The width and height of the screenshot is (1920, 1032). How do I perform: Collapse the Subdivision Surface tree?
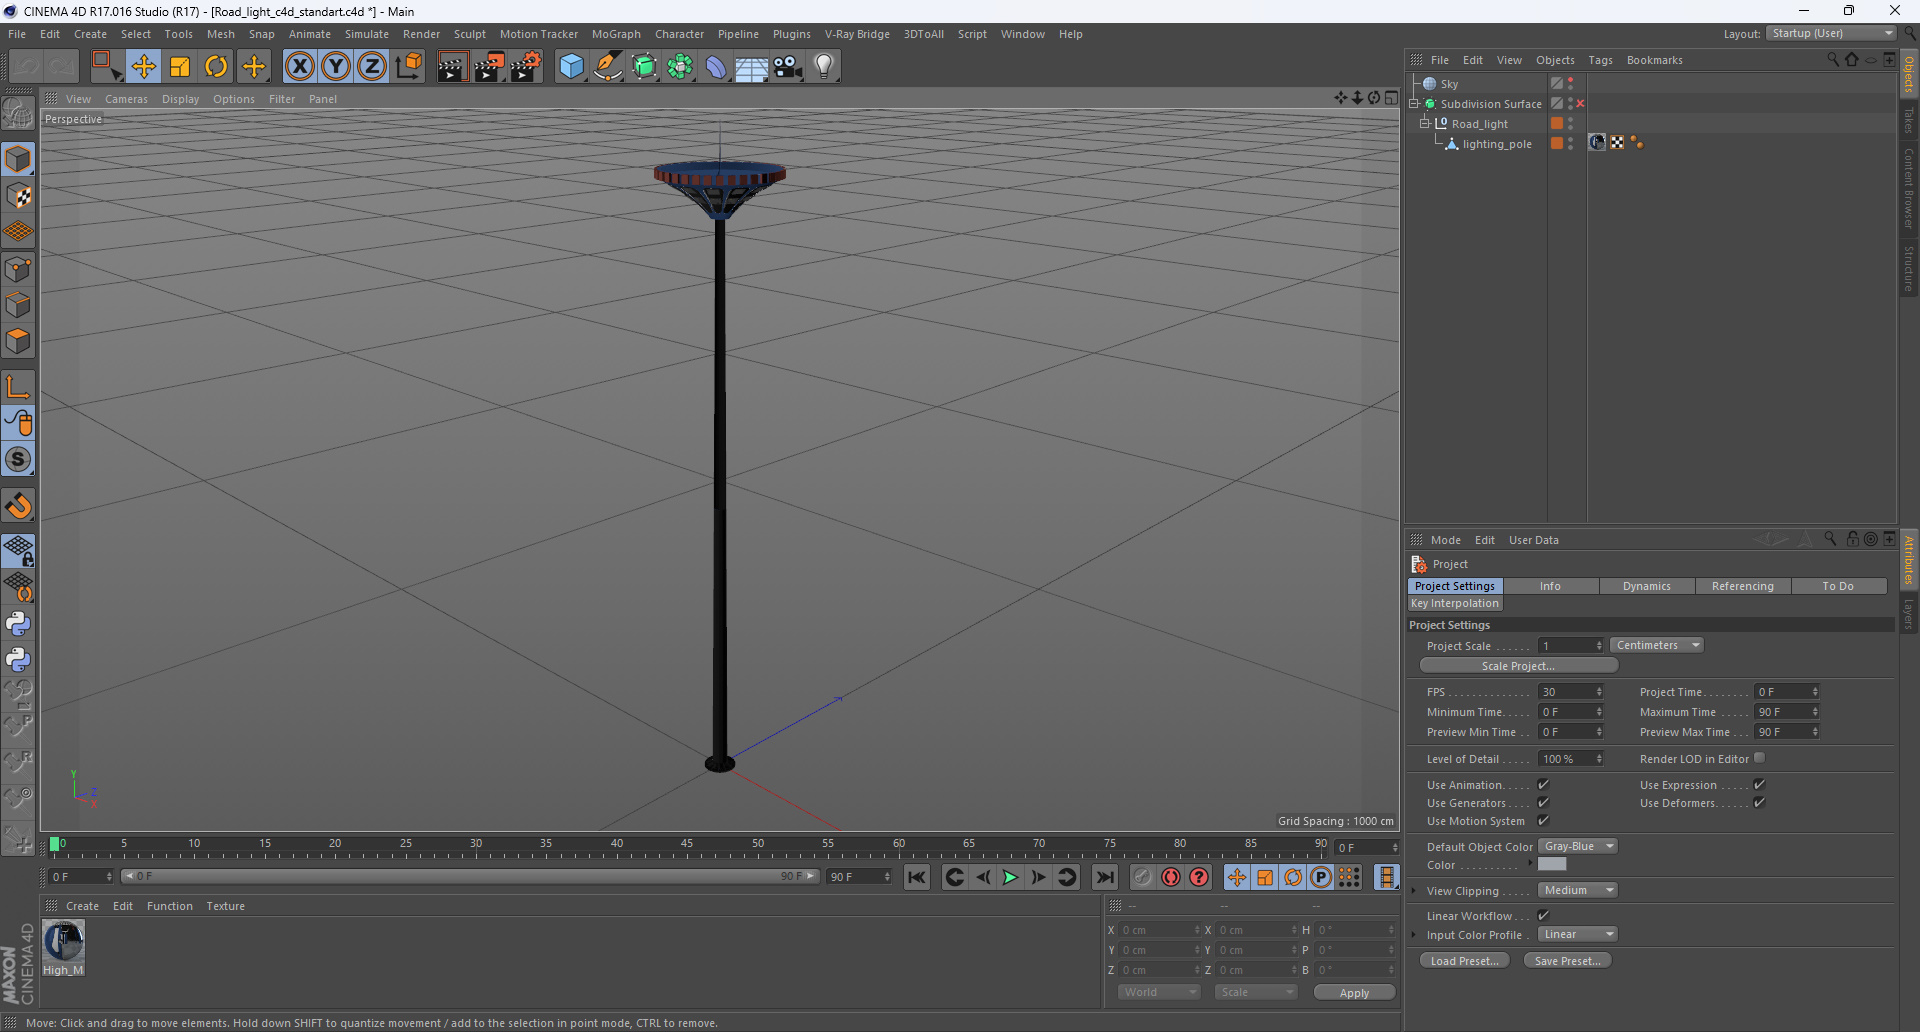pyautogui.click(x=1414, y=104)
